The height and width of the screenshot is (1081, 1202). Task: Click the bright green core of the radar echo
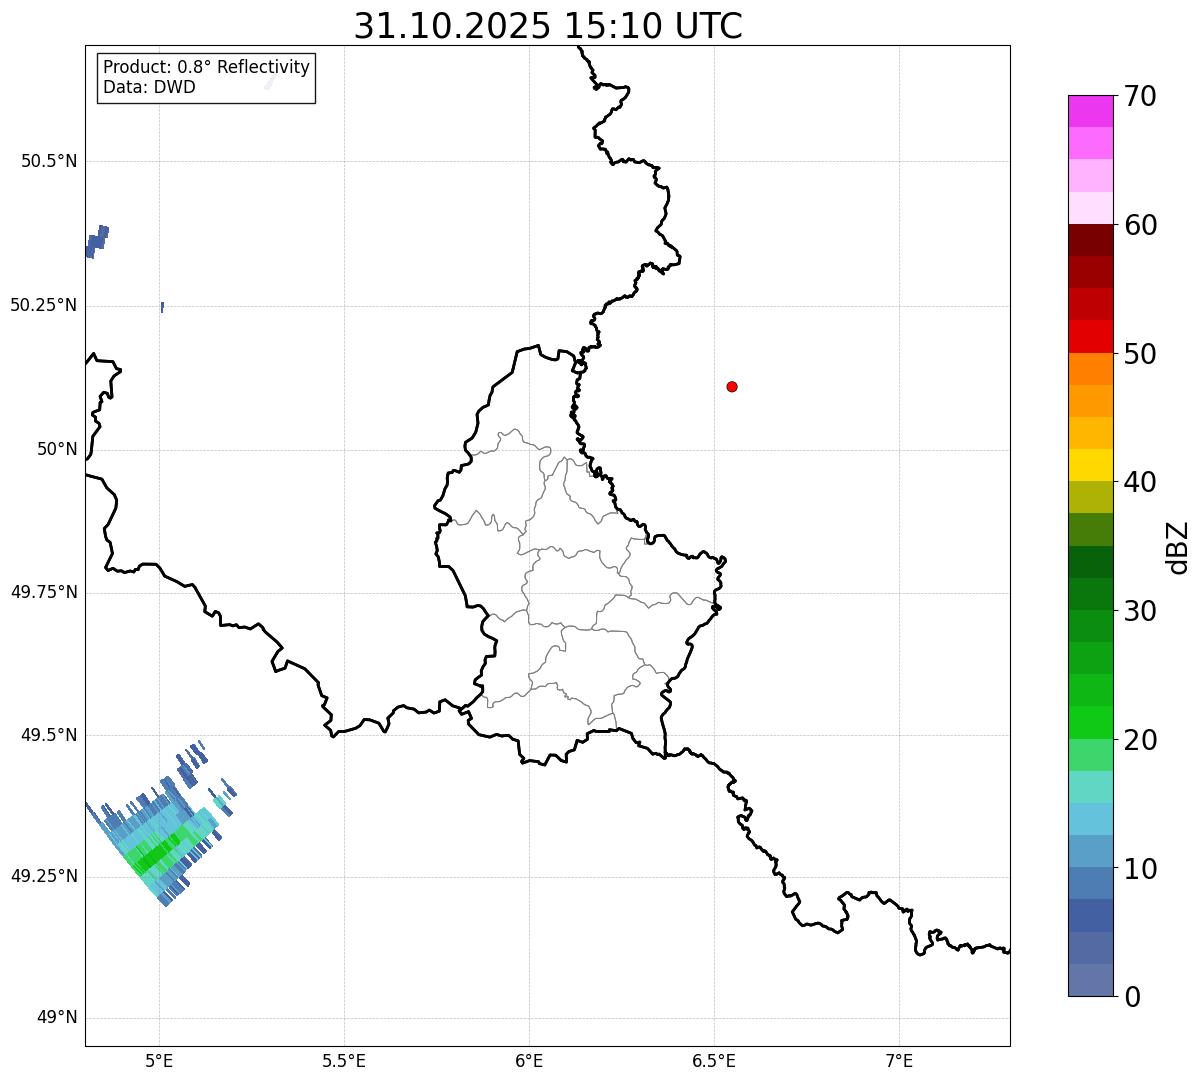[x=158, y=853]
